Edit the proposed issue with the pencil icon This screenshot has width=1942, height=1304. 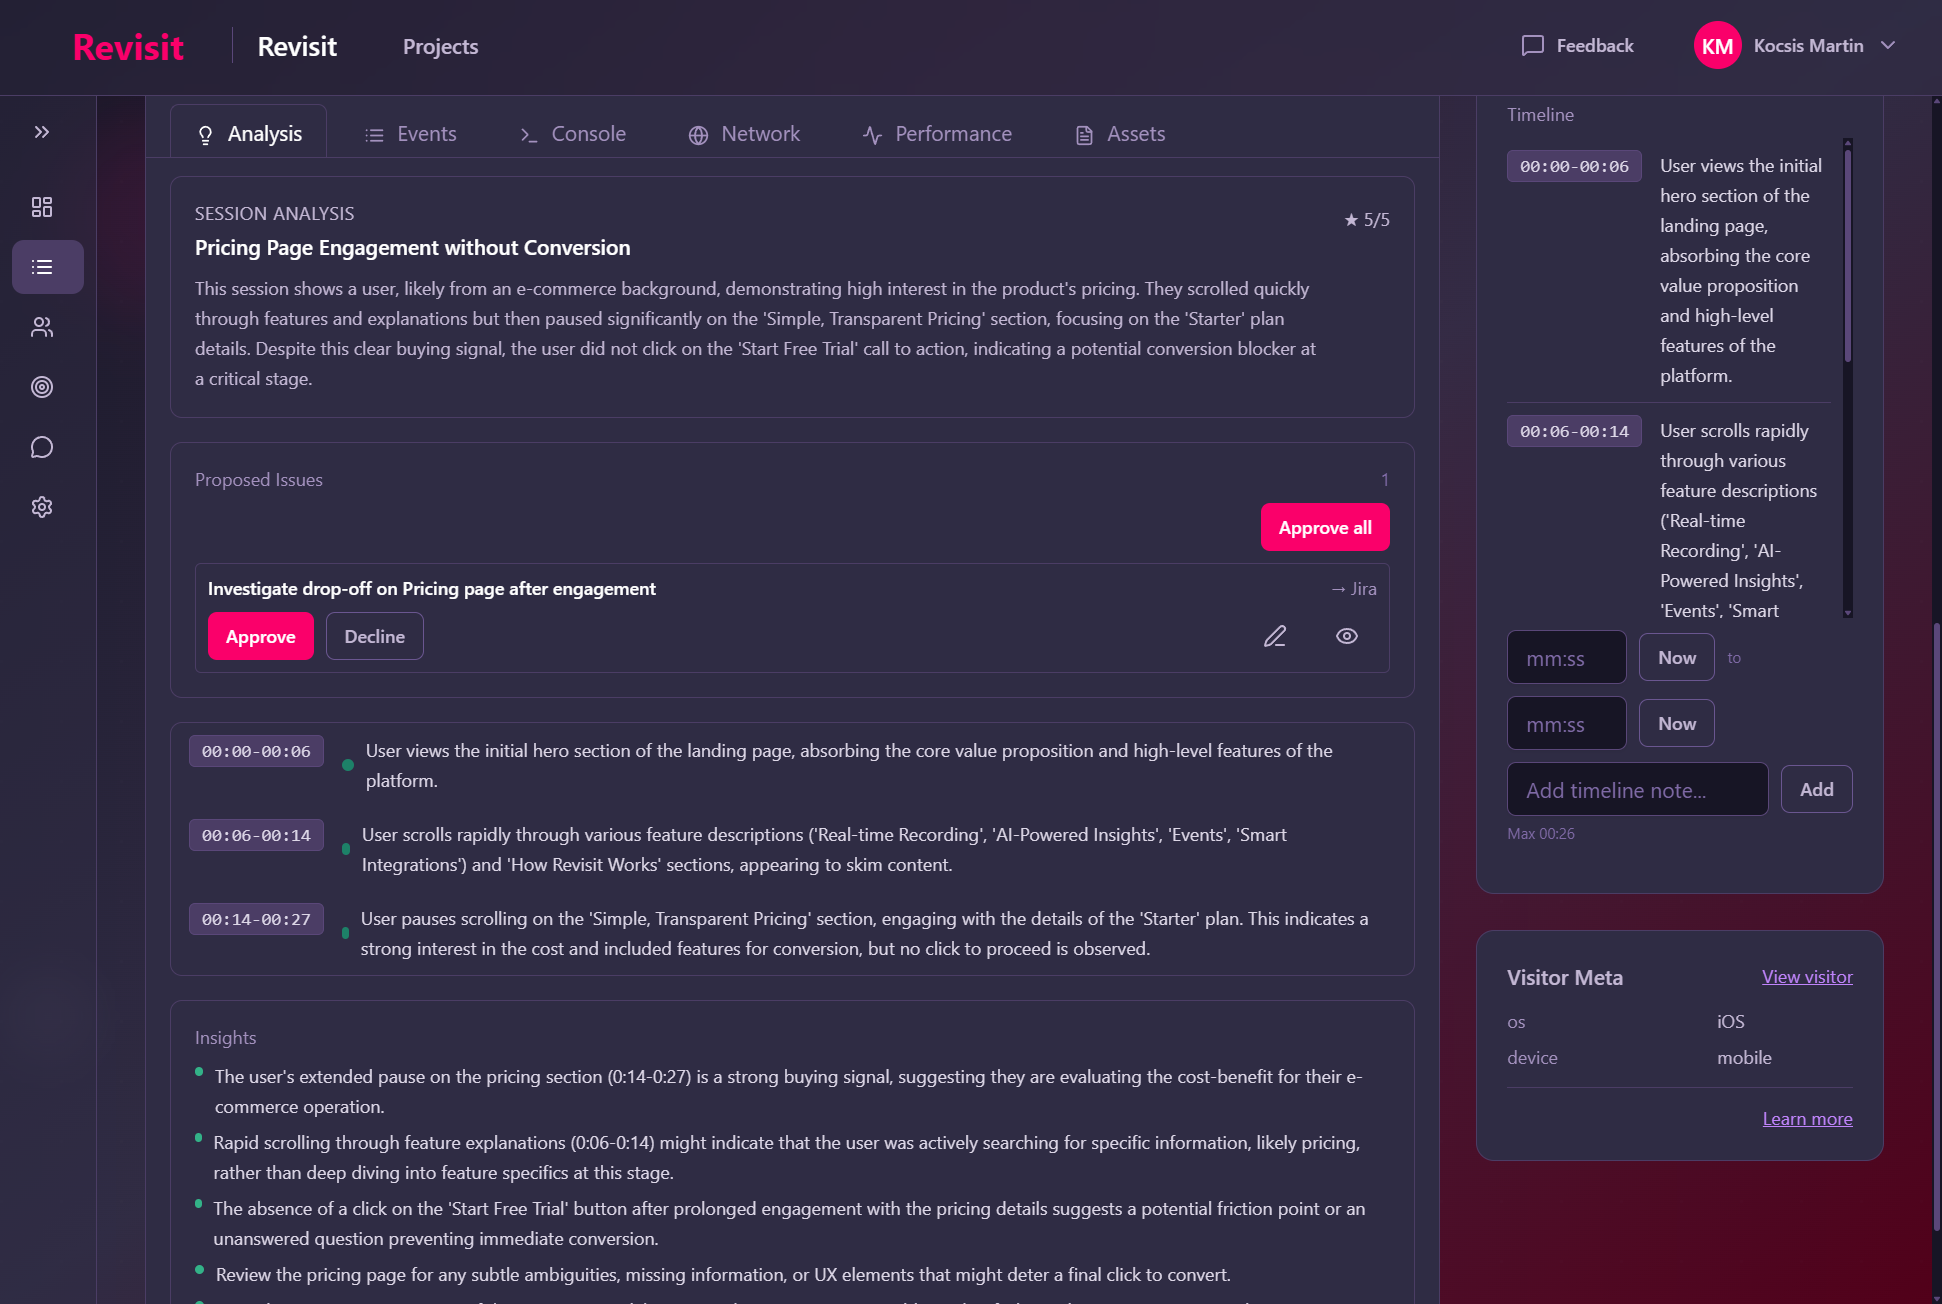pyautogui.click(x=1274, y=636)
